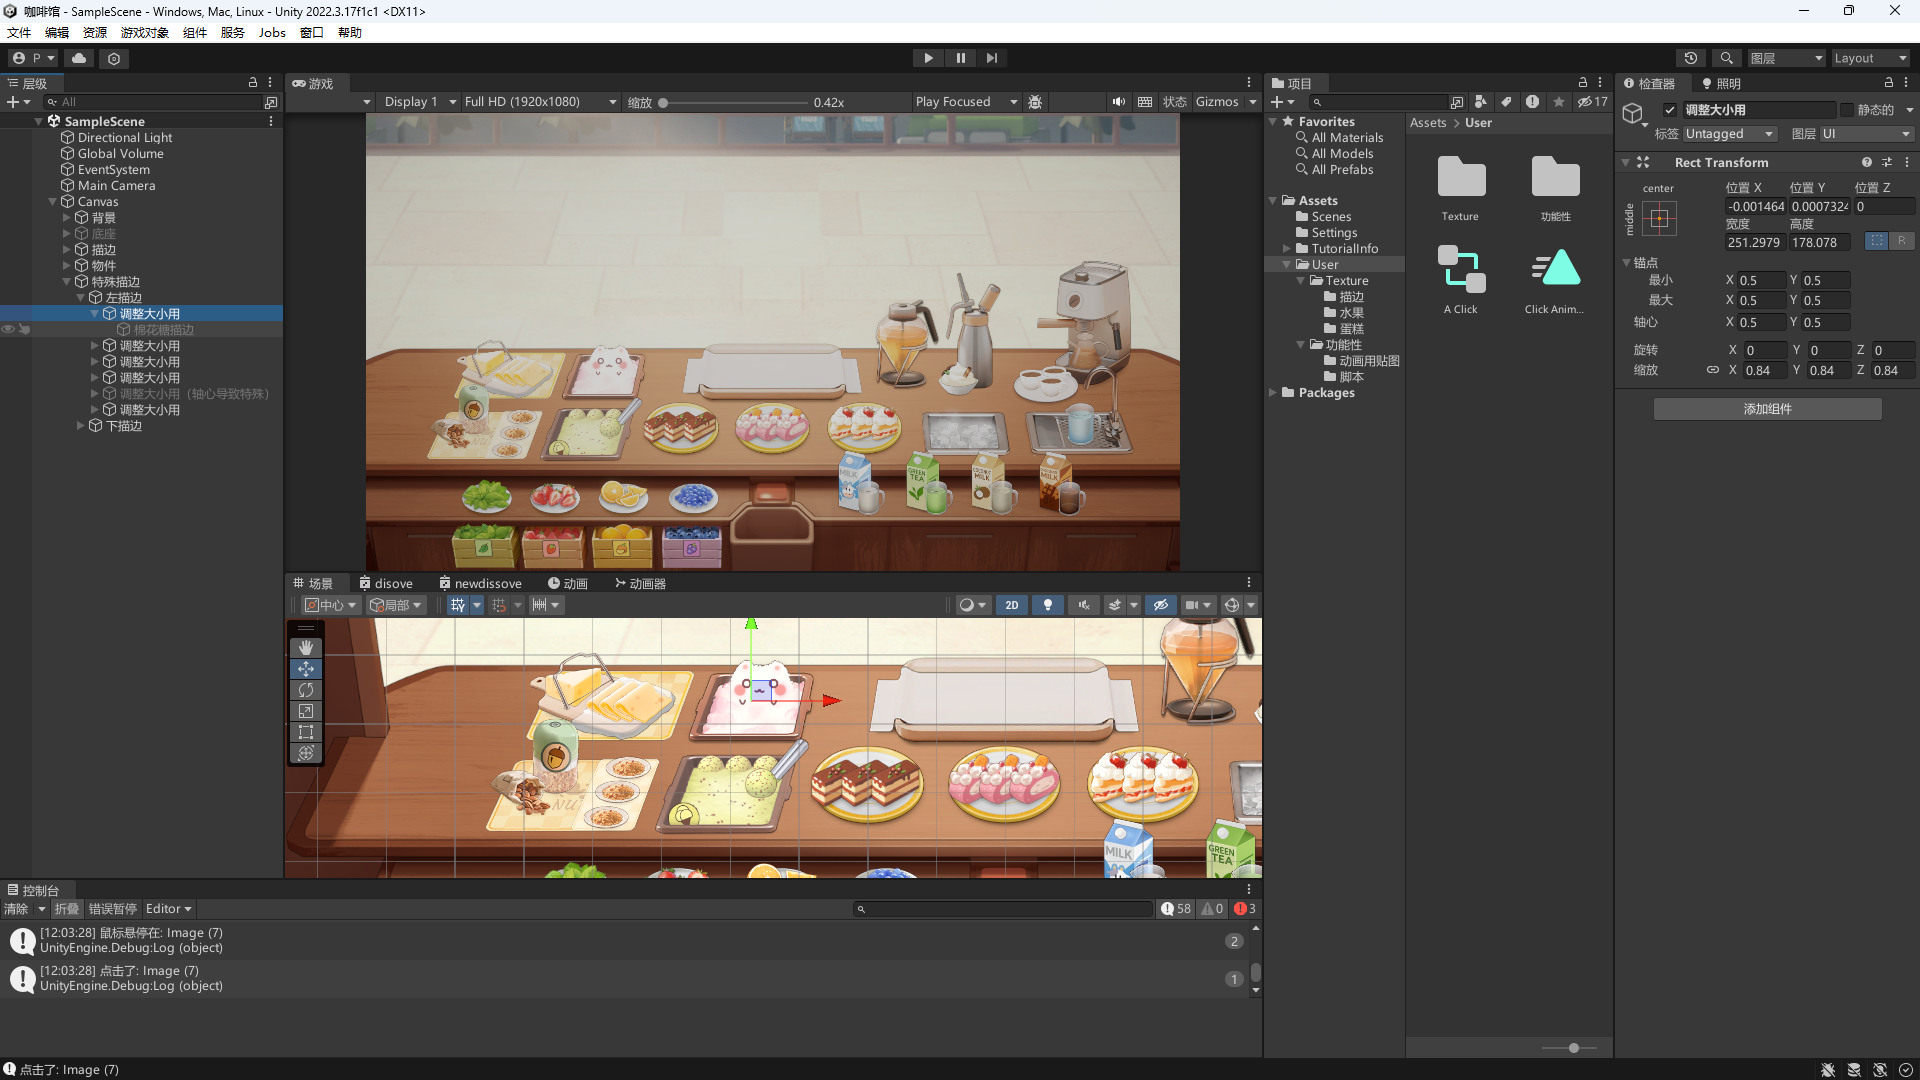Click the Play button
The height and width of the screenshot is (1080, 1920).
click(x=928, y=58)
